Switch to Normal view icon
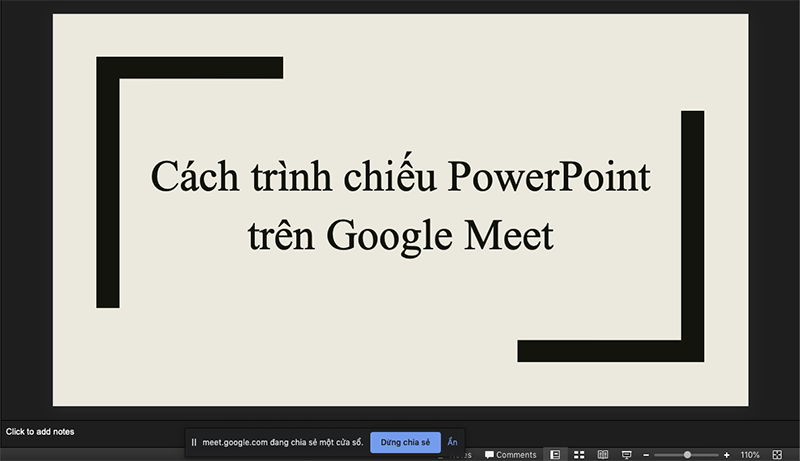This screenshot has height=461, width=800. coord(555,454)
